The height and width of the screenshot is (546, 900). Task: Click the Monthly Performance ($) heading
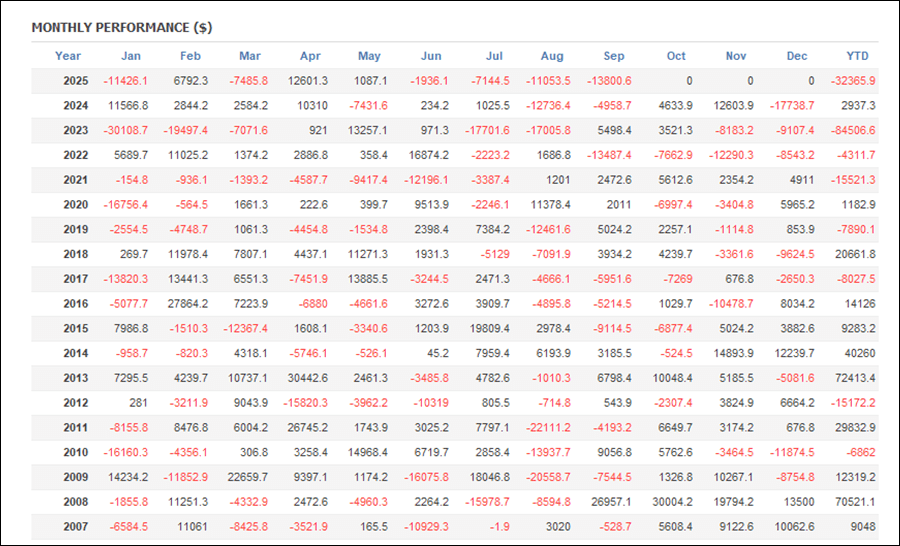click(x=121, y=27)
